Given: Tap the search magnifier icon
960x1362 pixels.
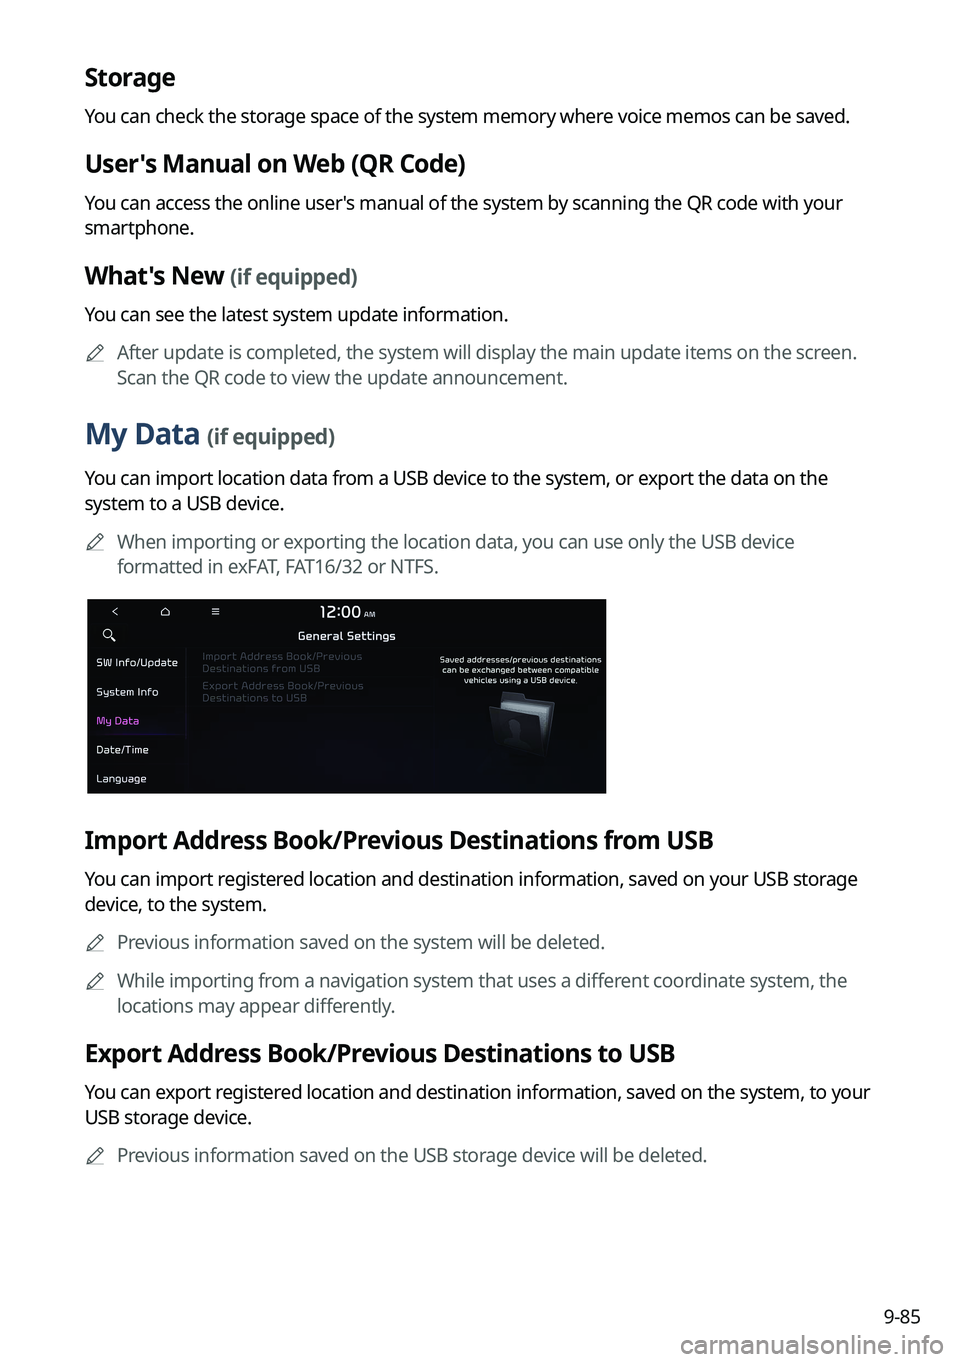Looking at the screenshot, I should pyautogui.click(x=109, y=635).
